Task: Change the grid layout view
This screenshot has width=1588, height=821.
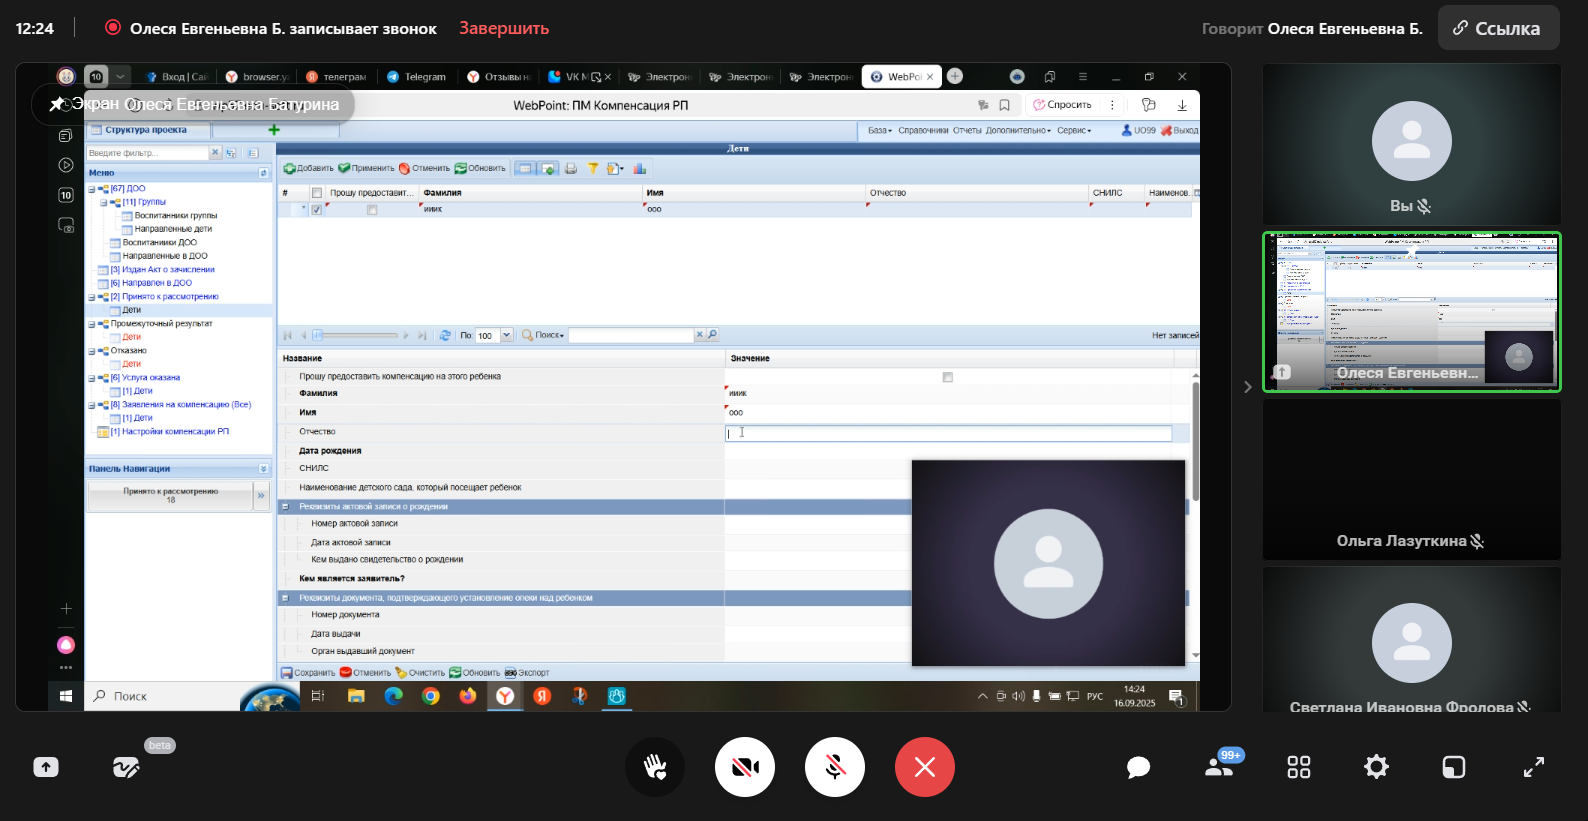Action: click(1298, 767)
